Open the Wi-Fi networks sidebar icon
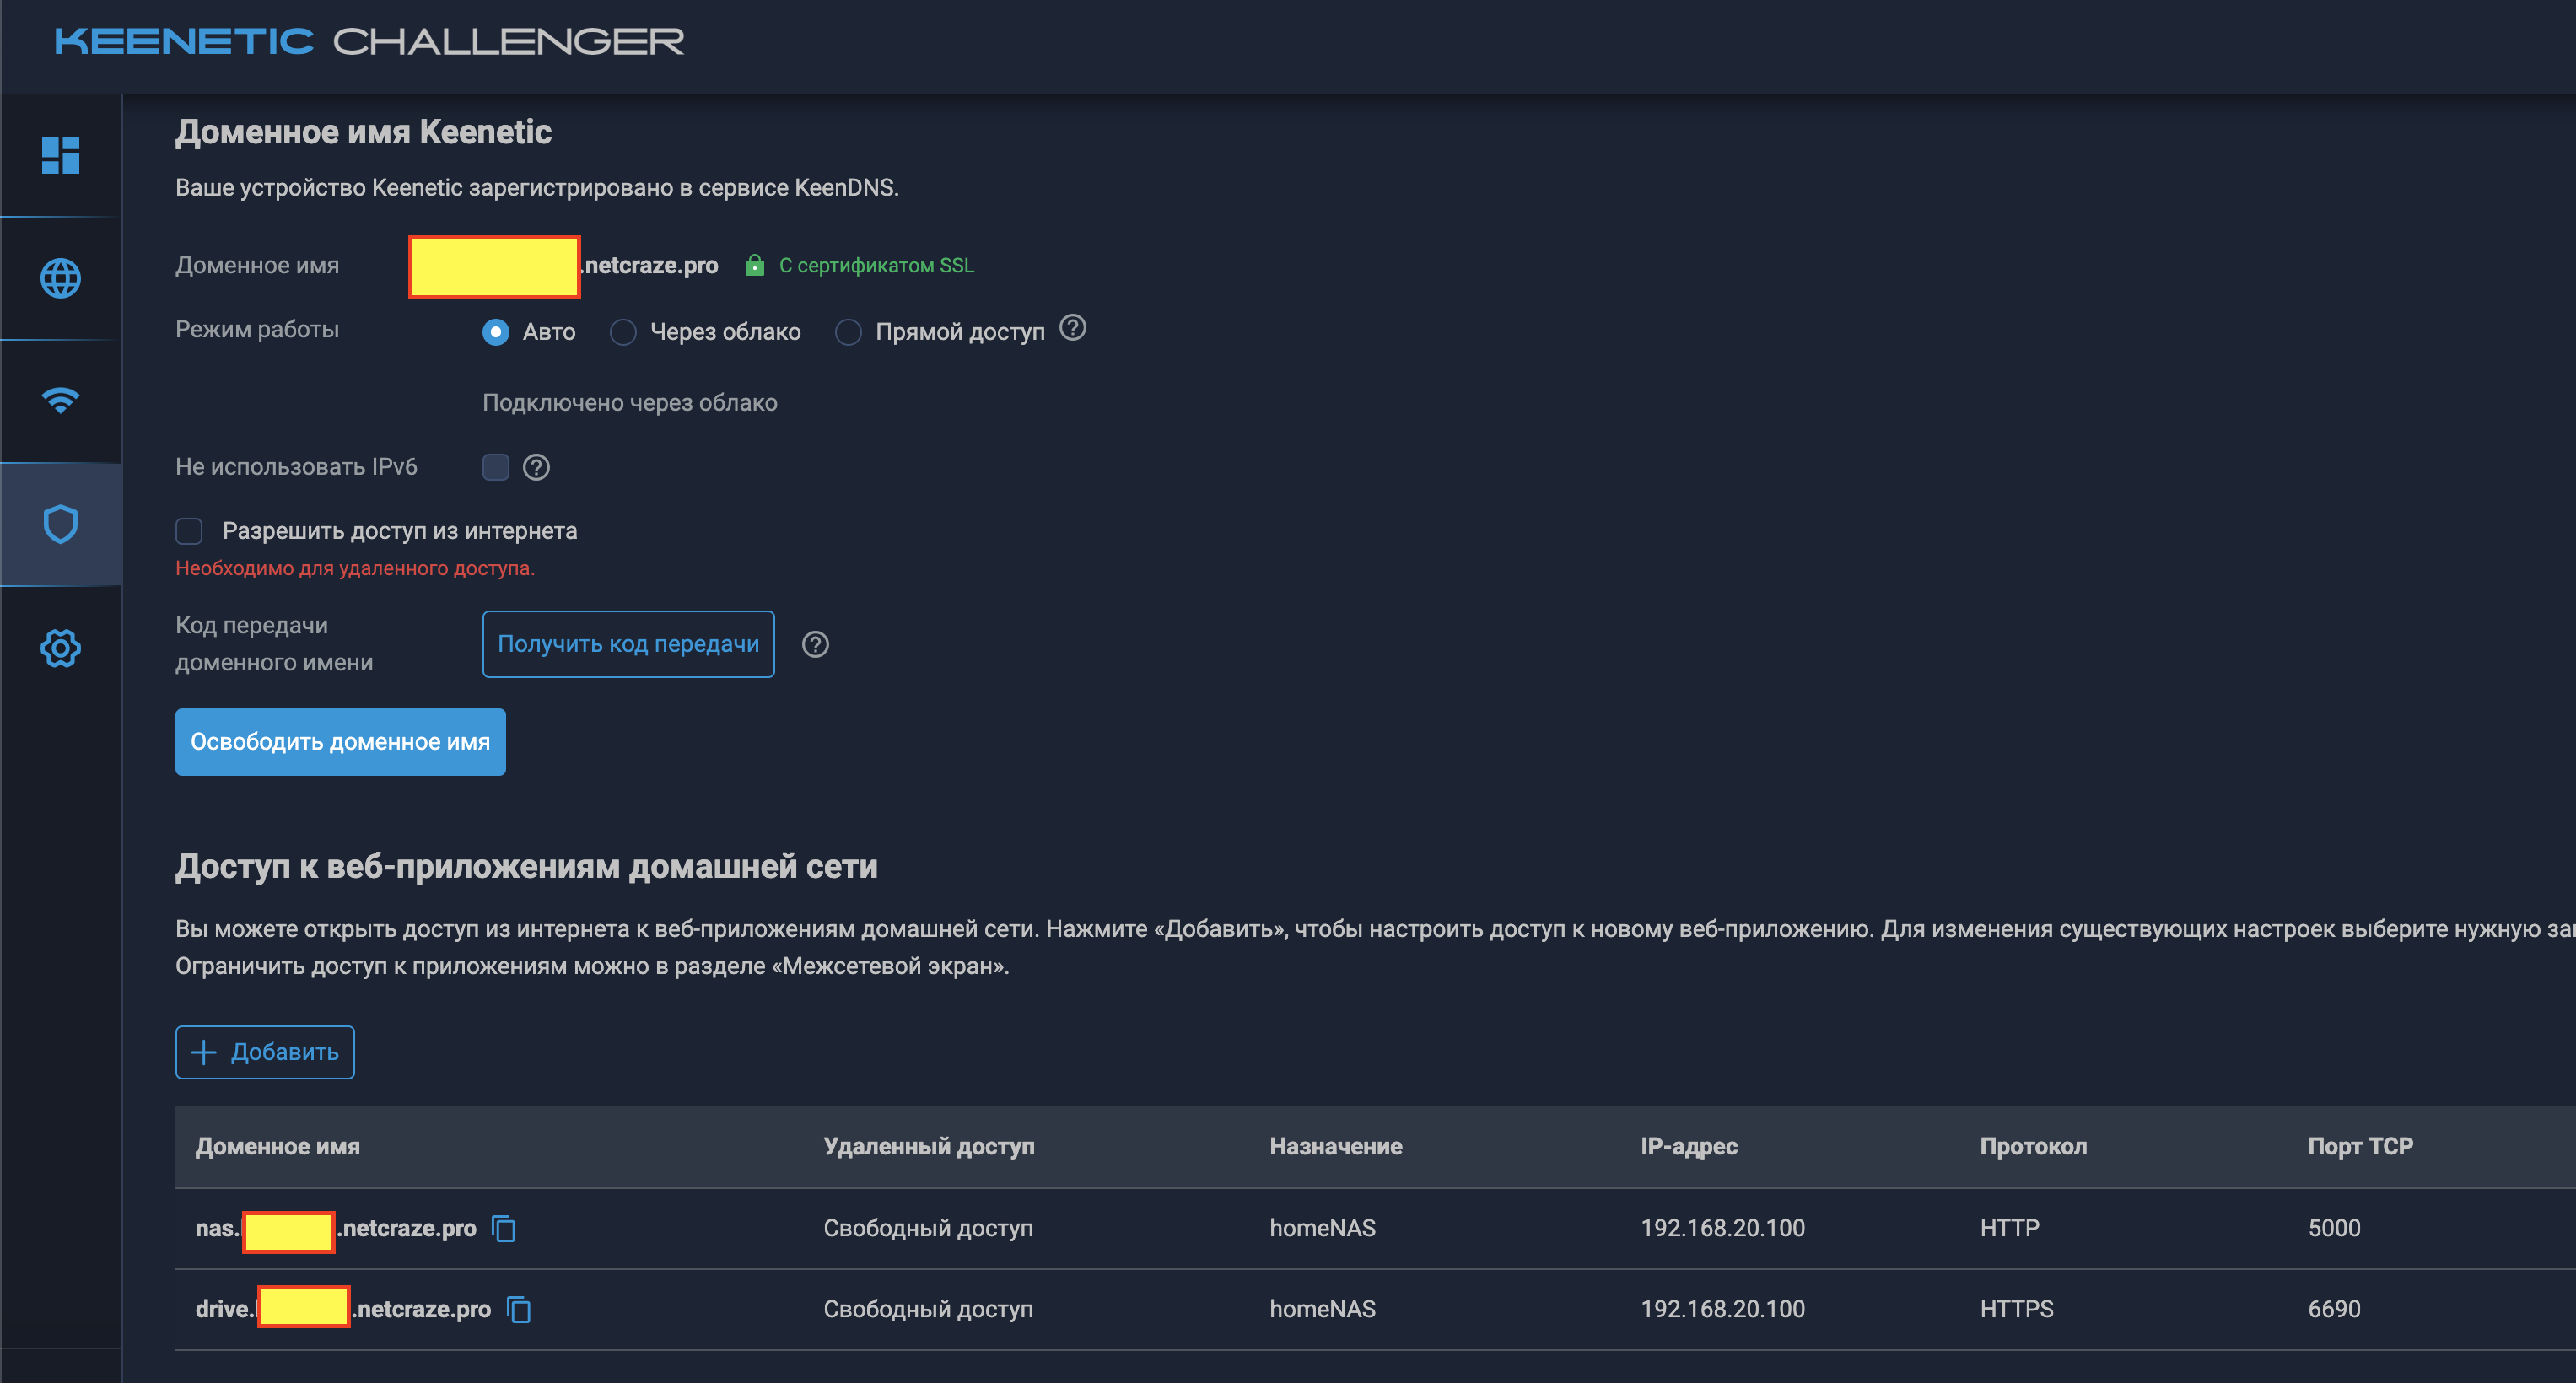This screenshot has height=1383, width=2576. (x=60, y=400)
